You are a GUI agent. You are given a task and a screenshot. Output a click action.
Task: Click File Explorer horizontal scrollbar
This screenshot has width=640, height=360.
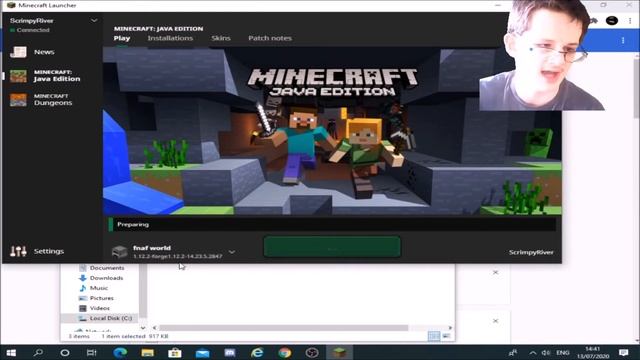pyautogui.click(x=283, y=328)
